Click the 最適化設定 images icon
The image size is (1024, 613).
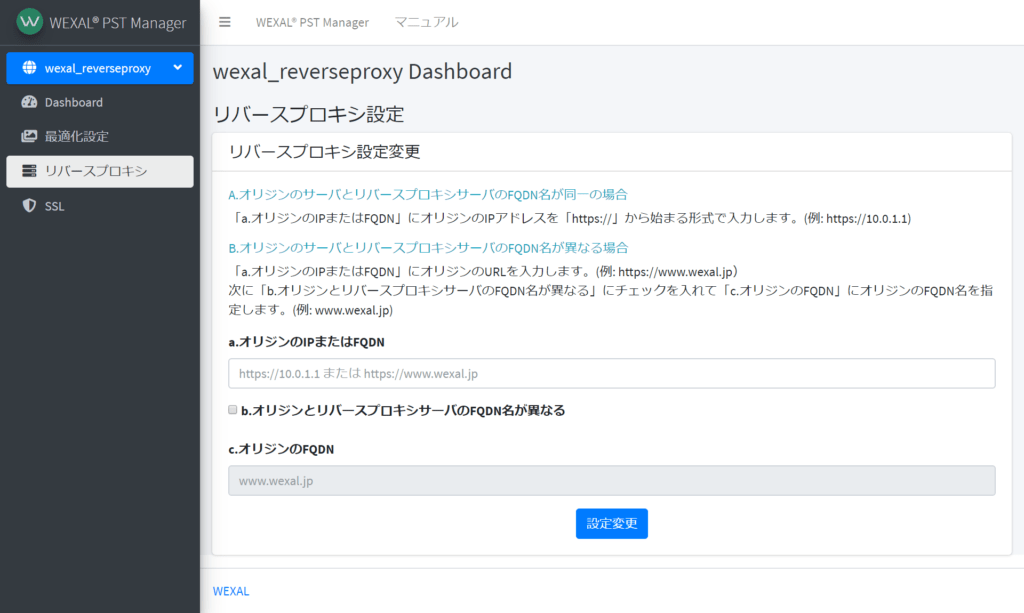[x=29, y=136]
